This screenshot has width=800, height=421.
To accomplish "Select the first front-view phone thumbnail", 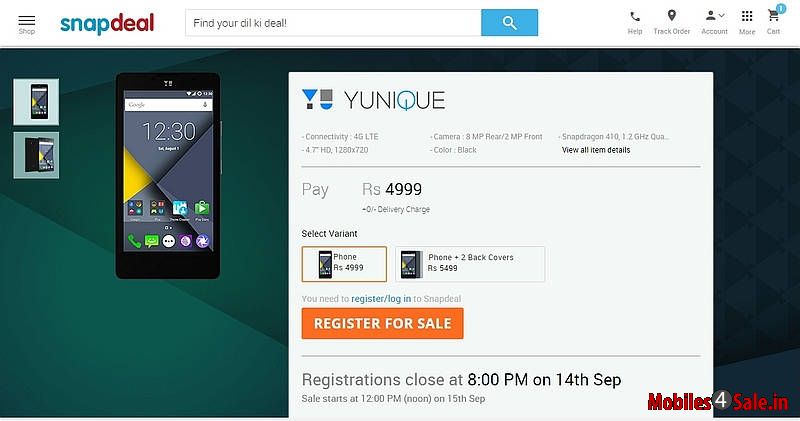I will (x=36, y=102).
